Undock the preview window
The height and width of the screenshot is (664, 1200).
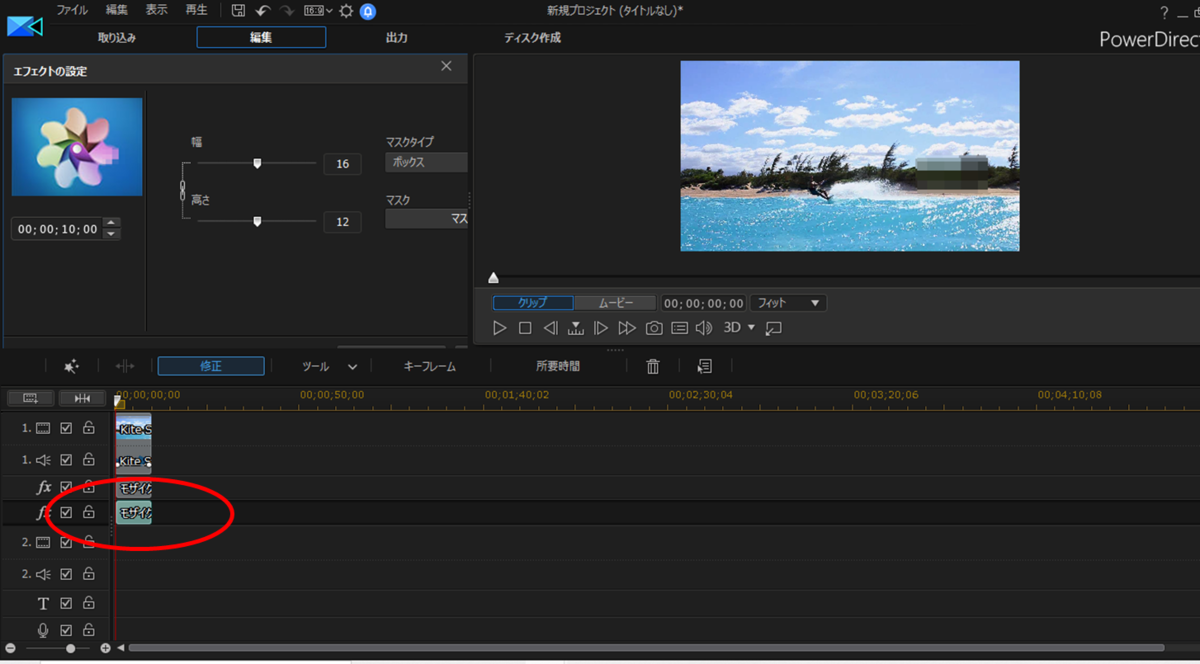[x=773, y=328]
